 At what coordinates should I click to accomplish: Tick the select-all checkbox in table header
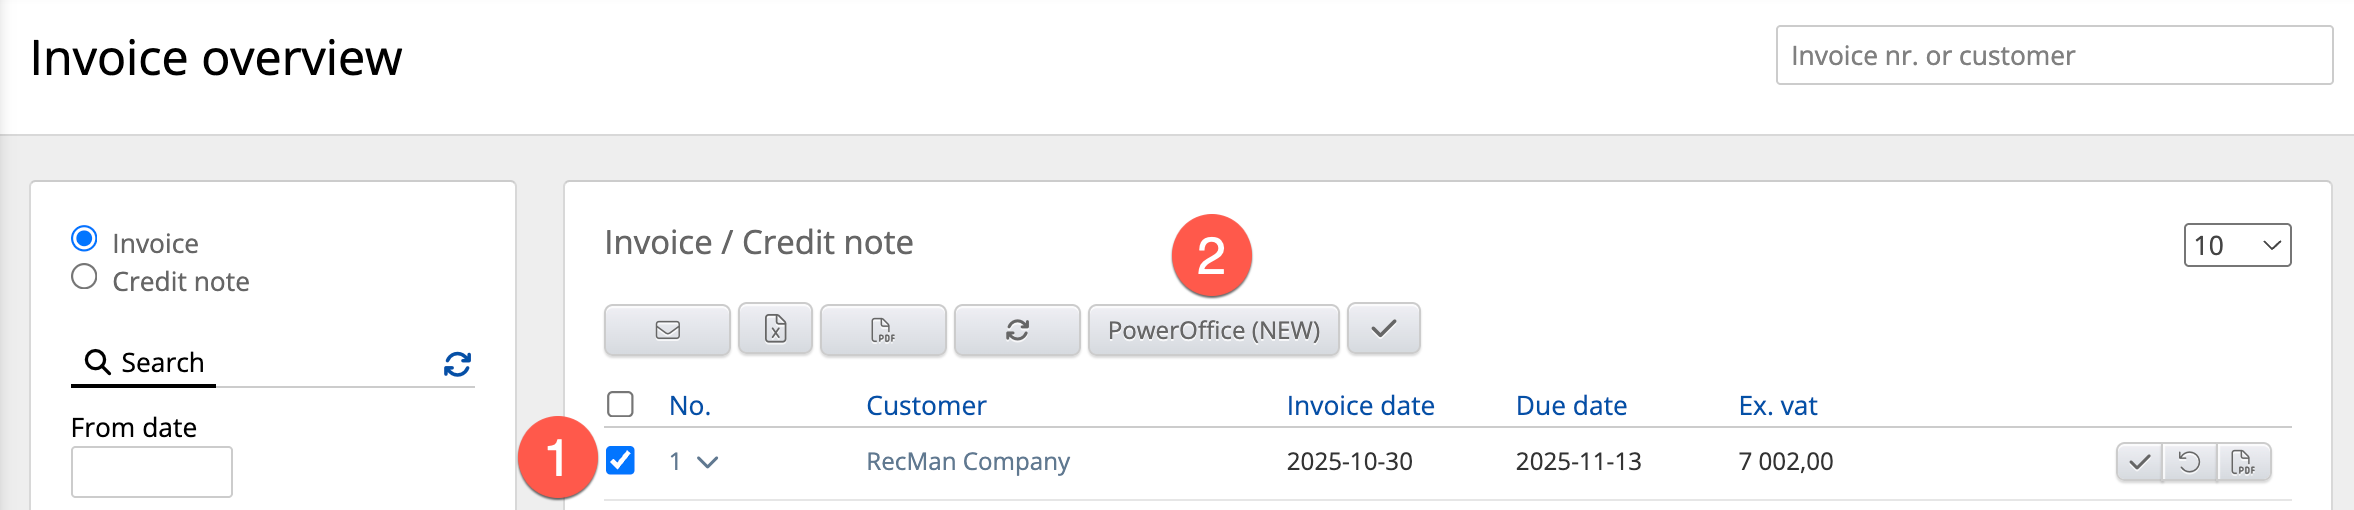(620, 404)
